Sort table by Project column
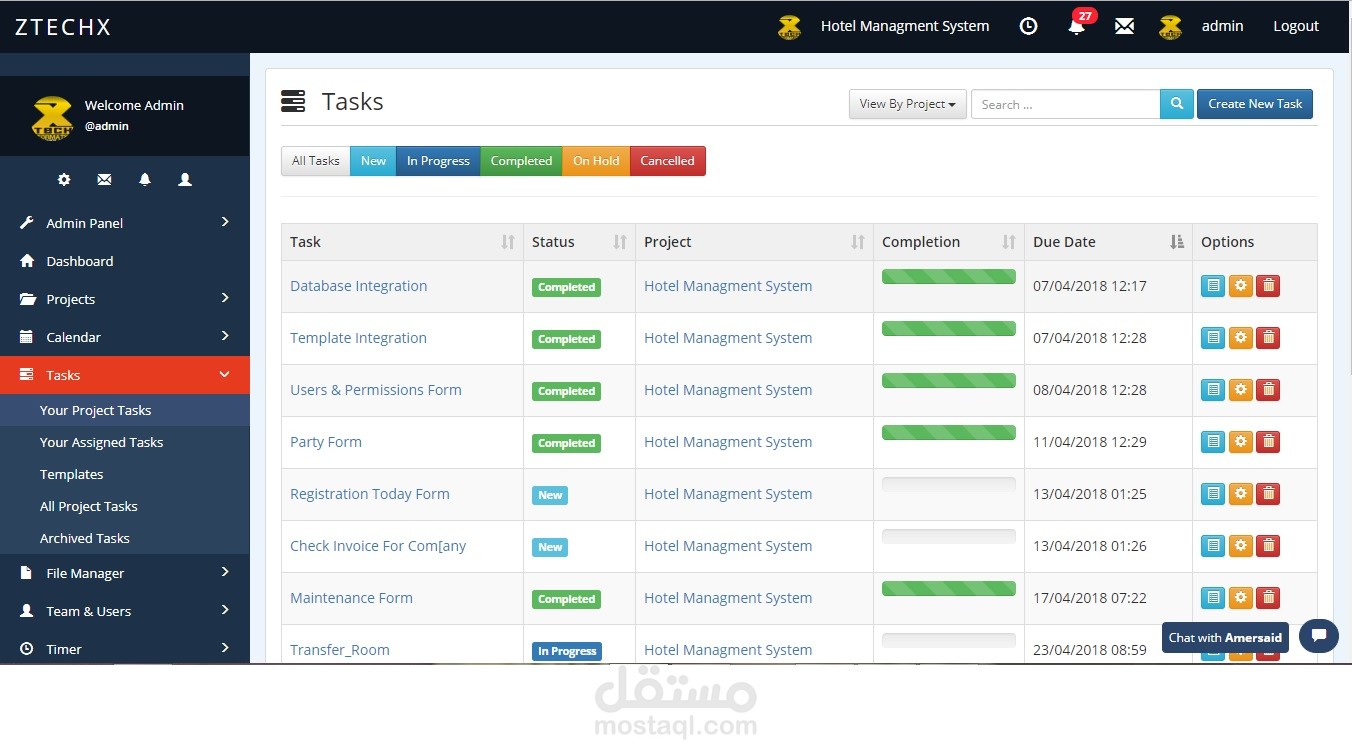1352x755 pixels. [755, 242]
